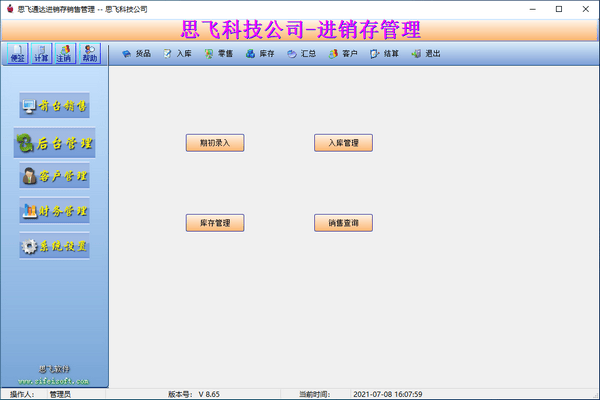Click 入库 in the toolbar
The height and width of the screenshot is (400, 600).
[177, 54]
